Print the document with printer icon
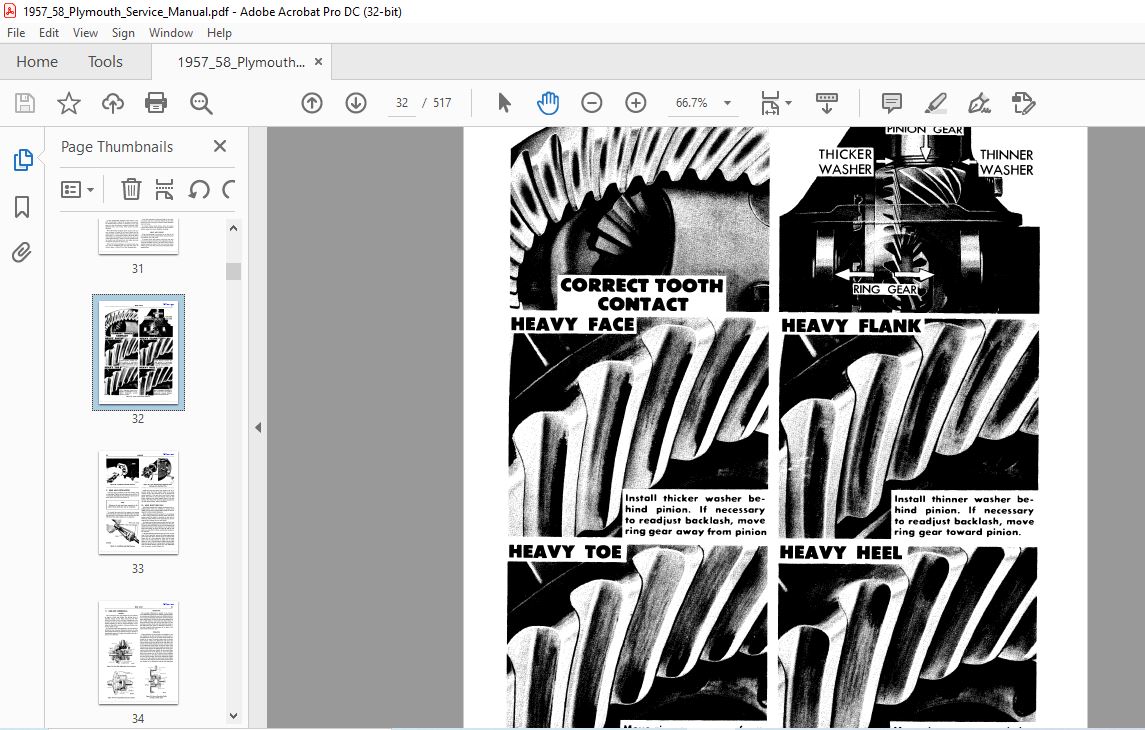The height and width of the screenshot is (730, 1145). [156, 103]
